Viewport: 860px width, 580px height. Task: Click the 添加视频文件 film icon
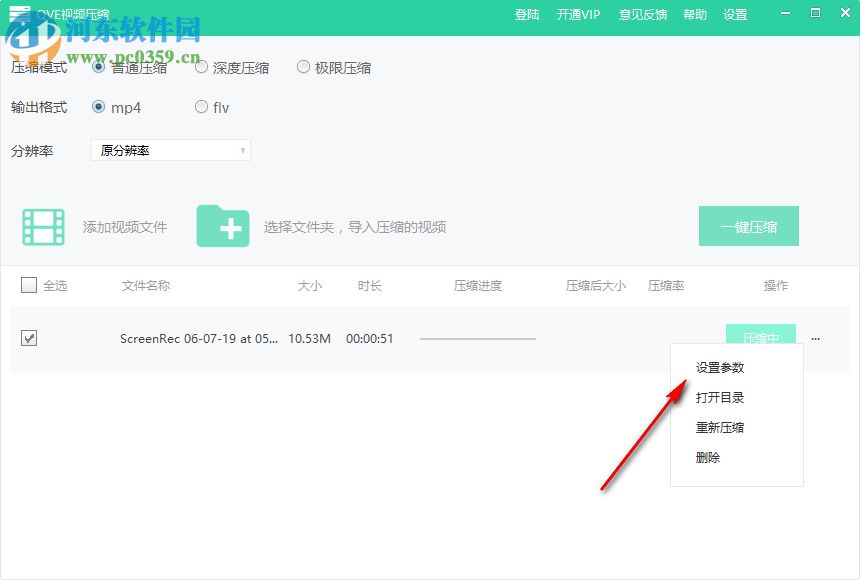[x=44, y=226]
